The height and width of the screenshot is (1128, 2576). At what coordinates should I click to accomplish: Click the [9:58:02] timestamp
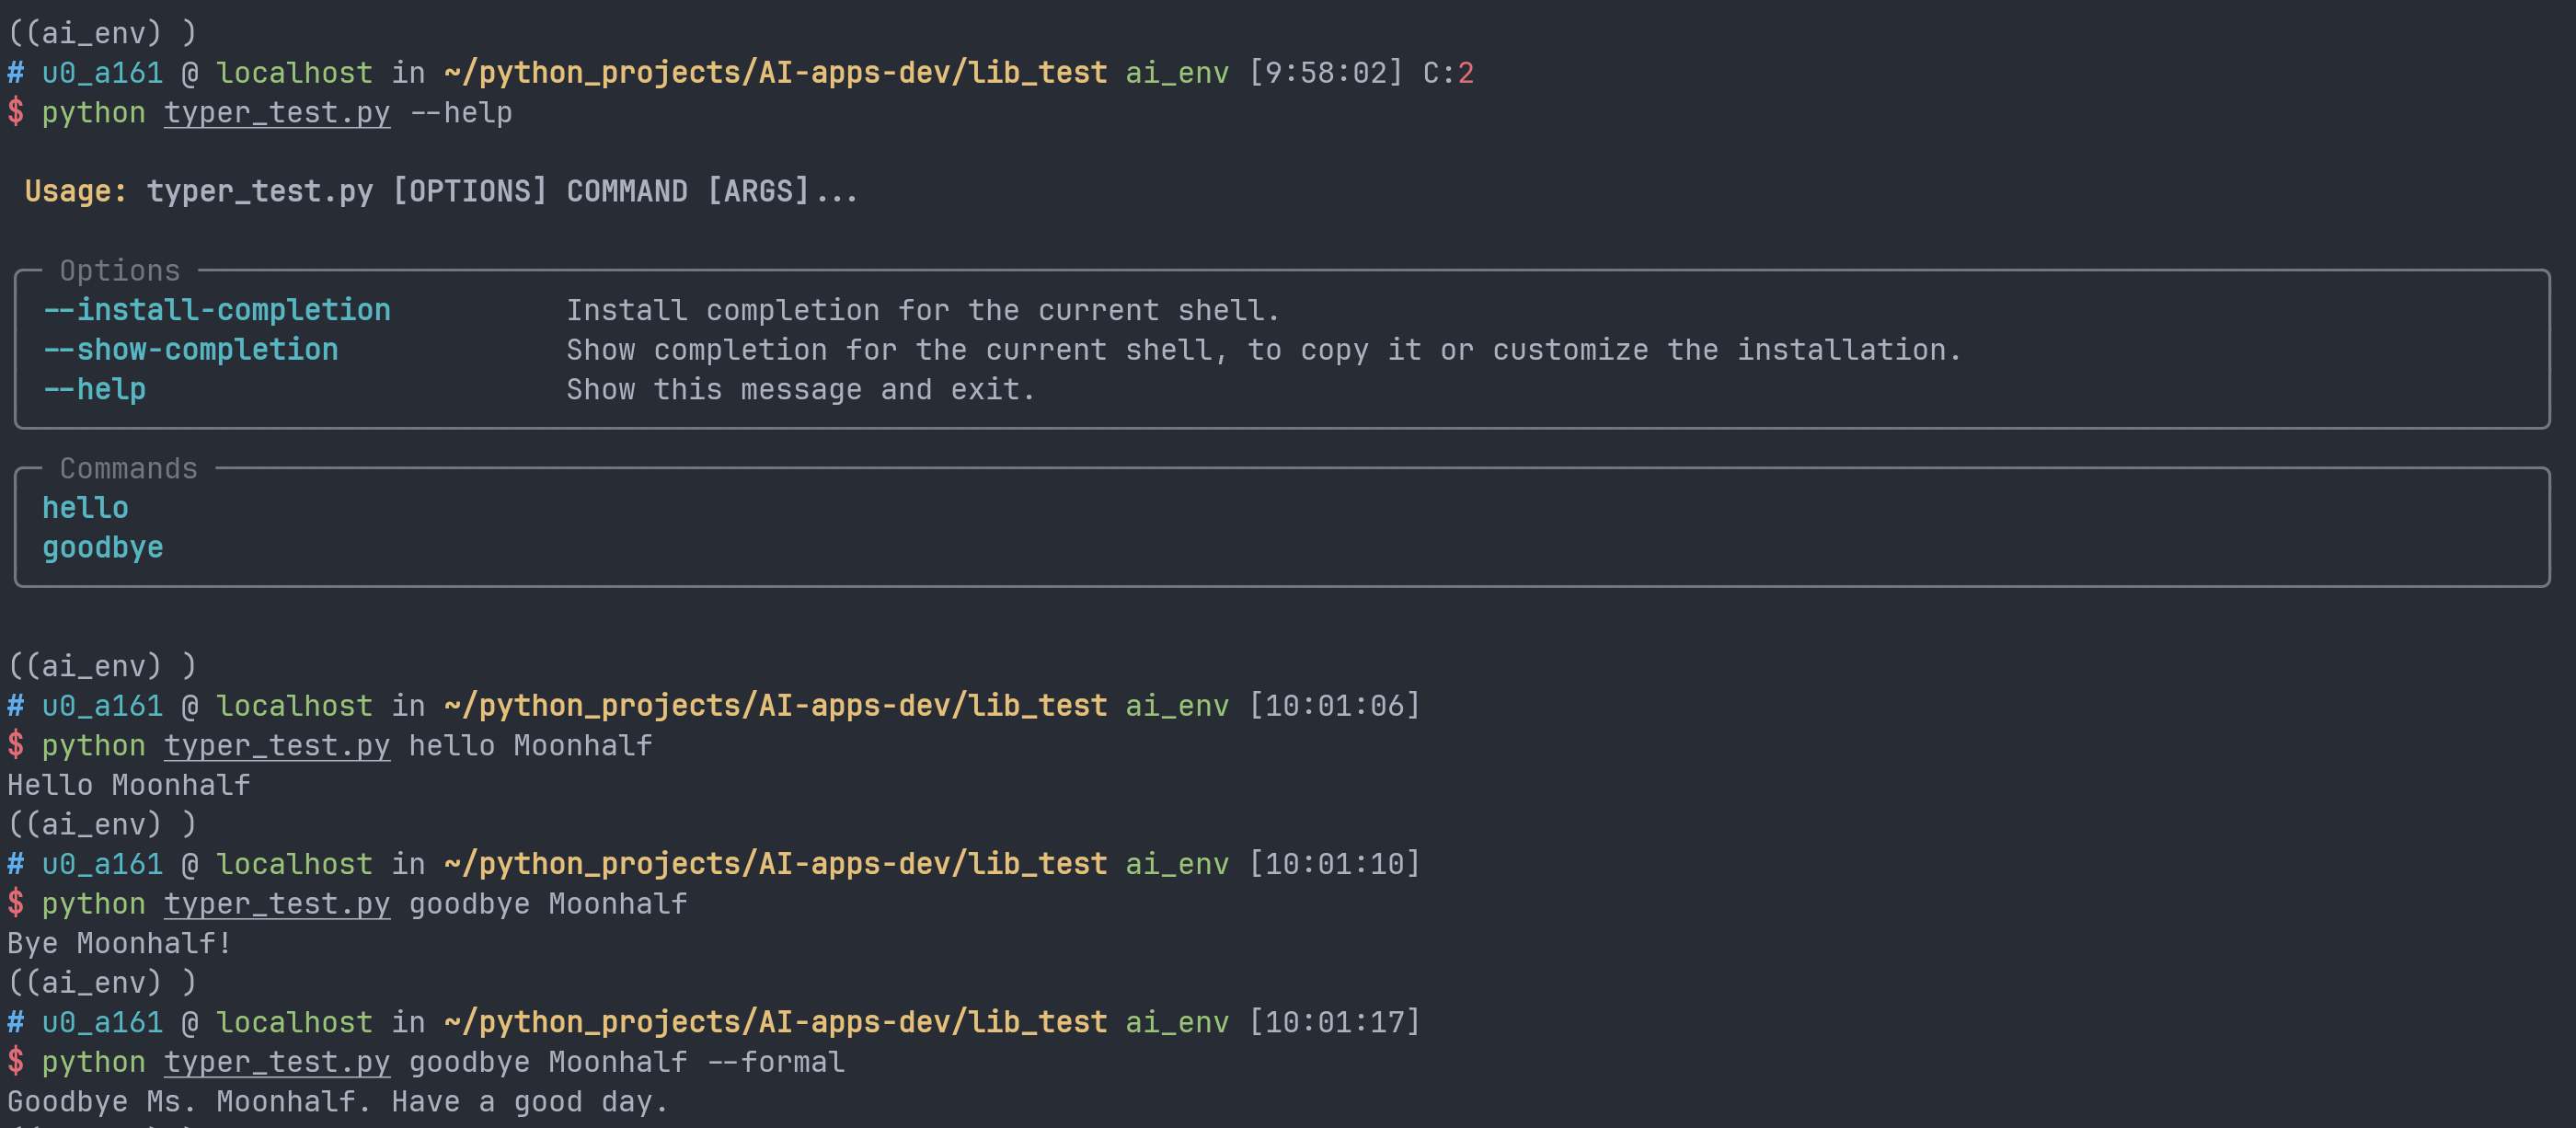pyautogui.click(x=1325, y=73)
